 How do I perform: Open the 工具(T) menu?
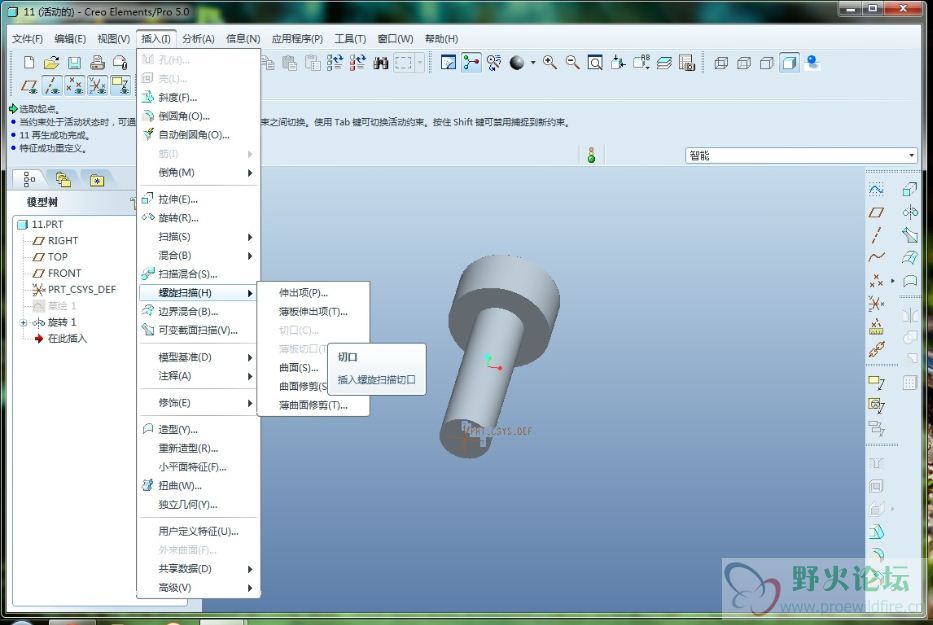tap(350, 39)
